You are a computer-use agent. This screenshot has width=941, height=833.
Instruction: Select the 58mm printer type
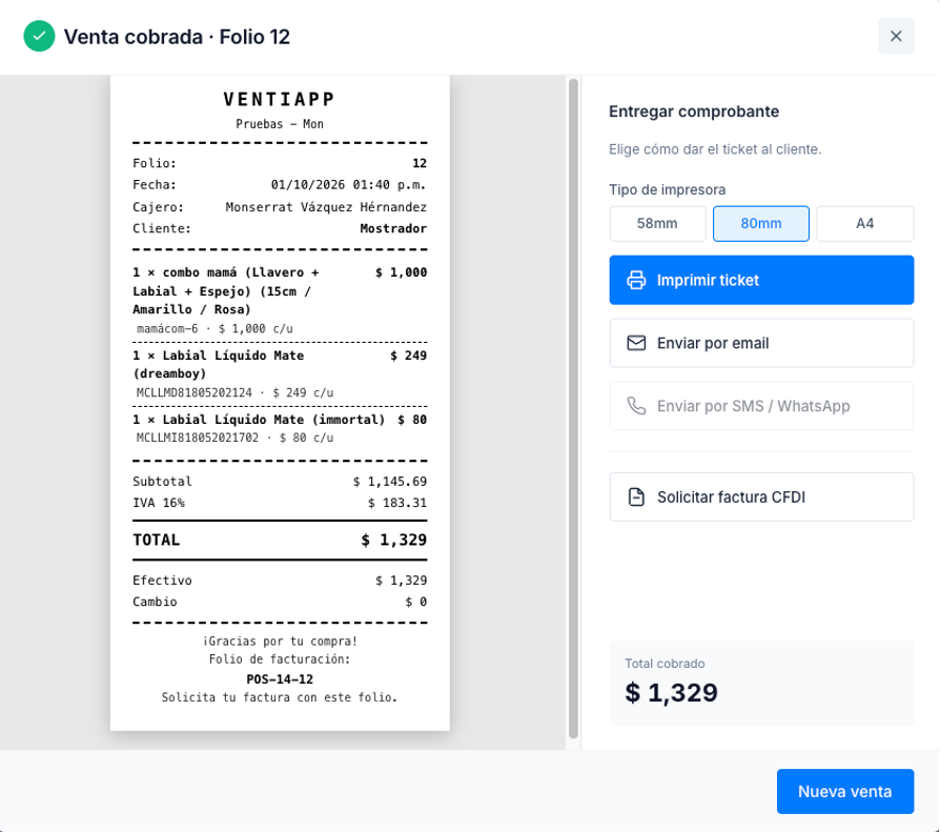click(x=657, y=223)
